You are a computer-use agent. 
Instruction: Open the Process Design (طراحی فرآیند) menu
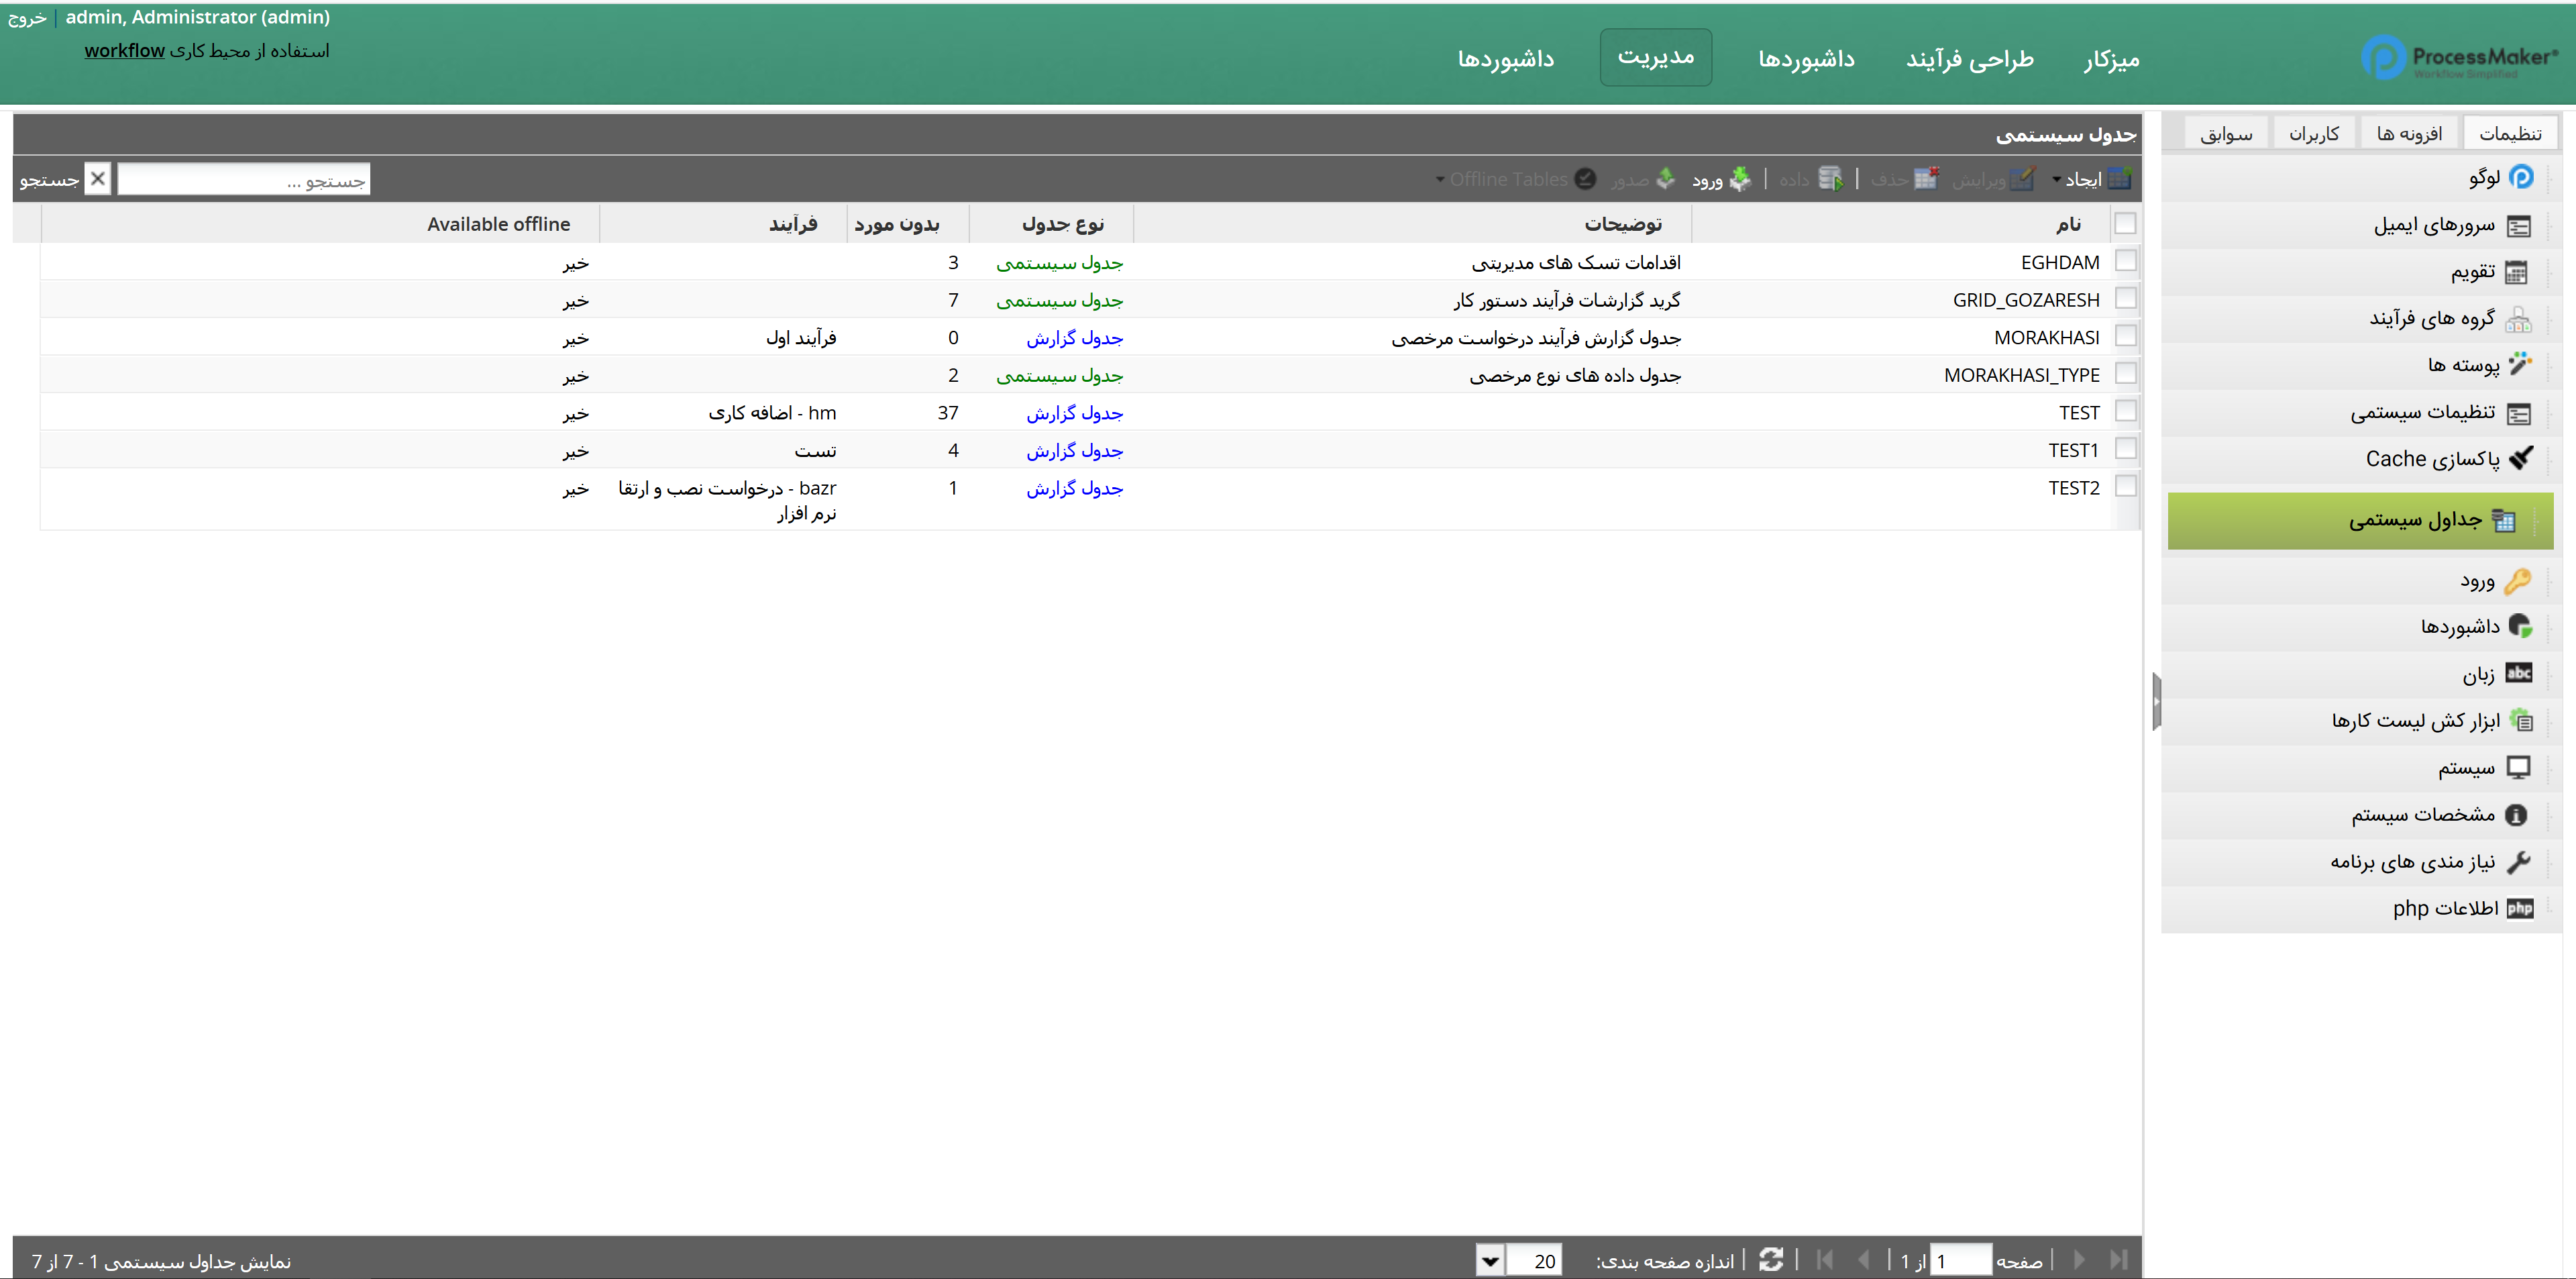pyautogui.click(x=1969, y=59)
